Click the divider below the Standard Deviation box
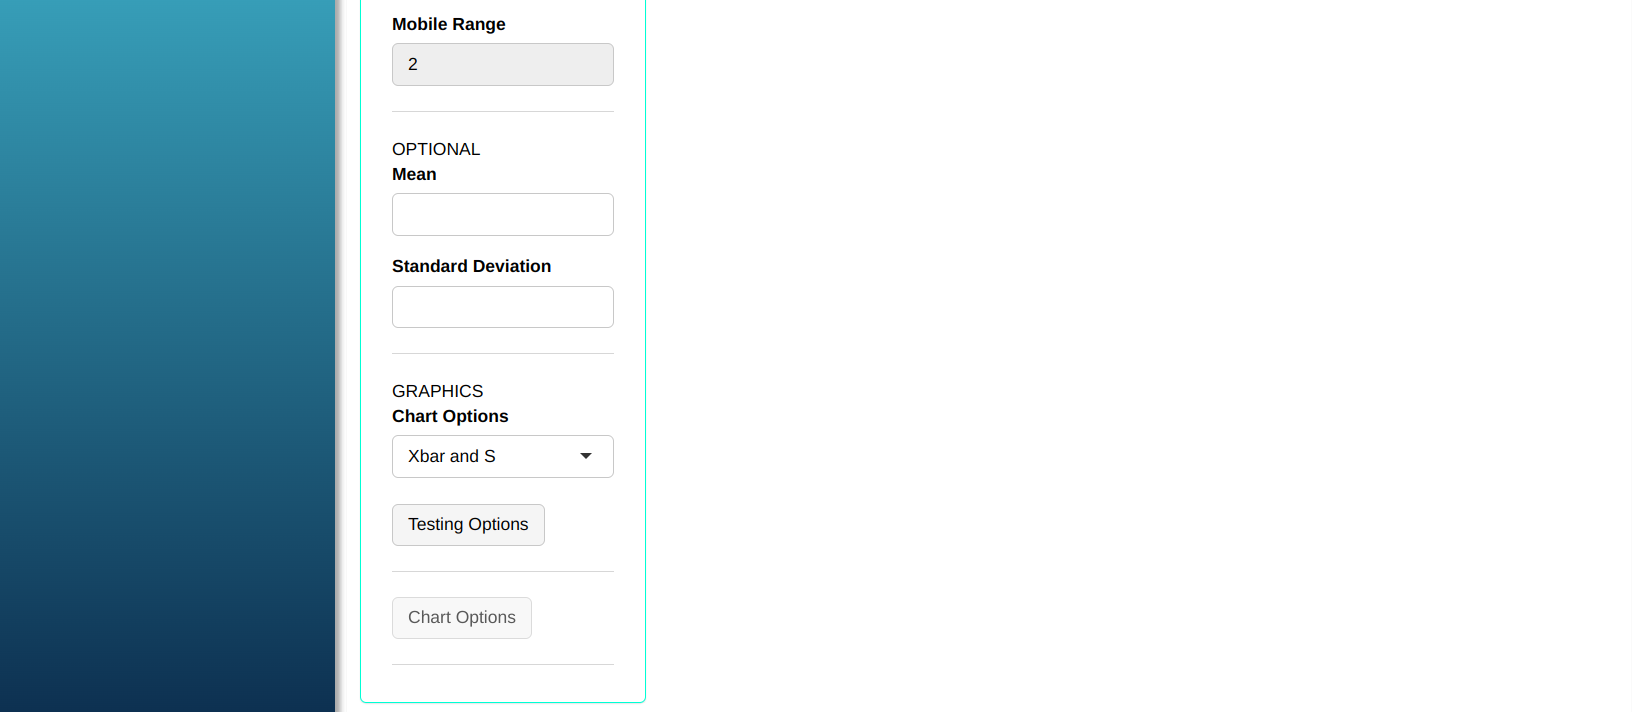1642x712 pixels. tap(503, 353)
